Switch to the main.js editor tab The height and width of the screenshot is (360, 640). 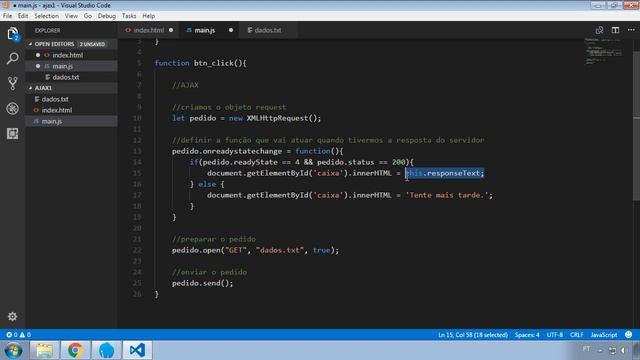[x=209, y=30]
